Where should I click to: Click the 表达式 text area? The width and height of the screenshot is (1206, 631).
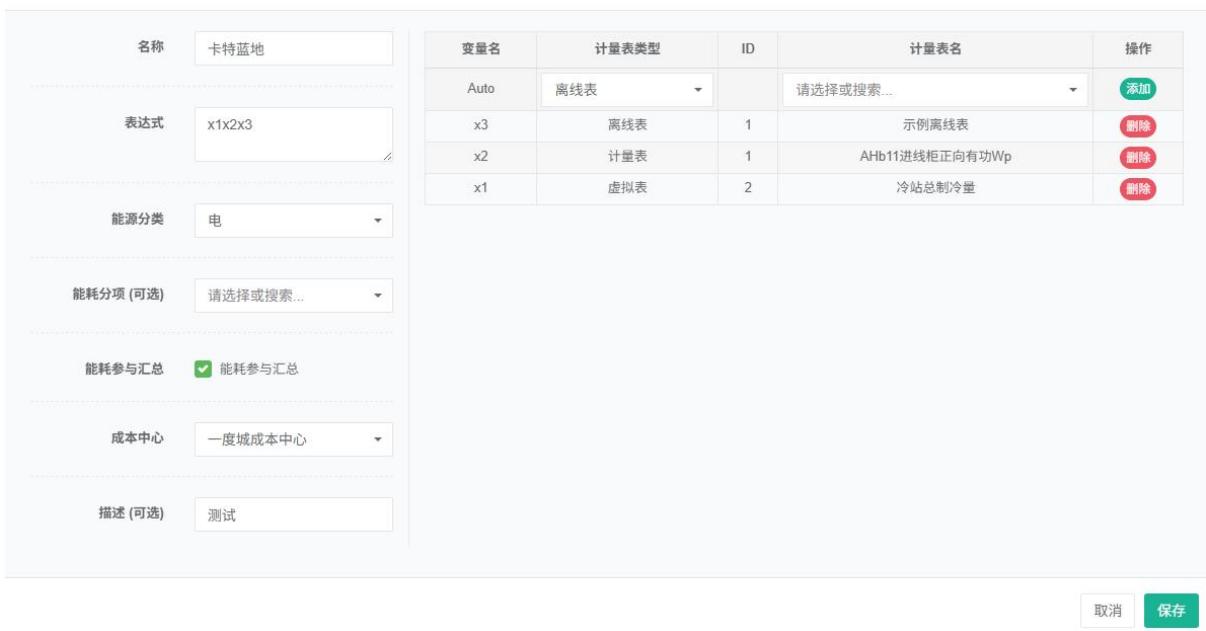[x=293, y=134]
